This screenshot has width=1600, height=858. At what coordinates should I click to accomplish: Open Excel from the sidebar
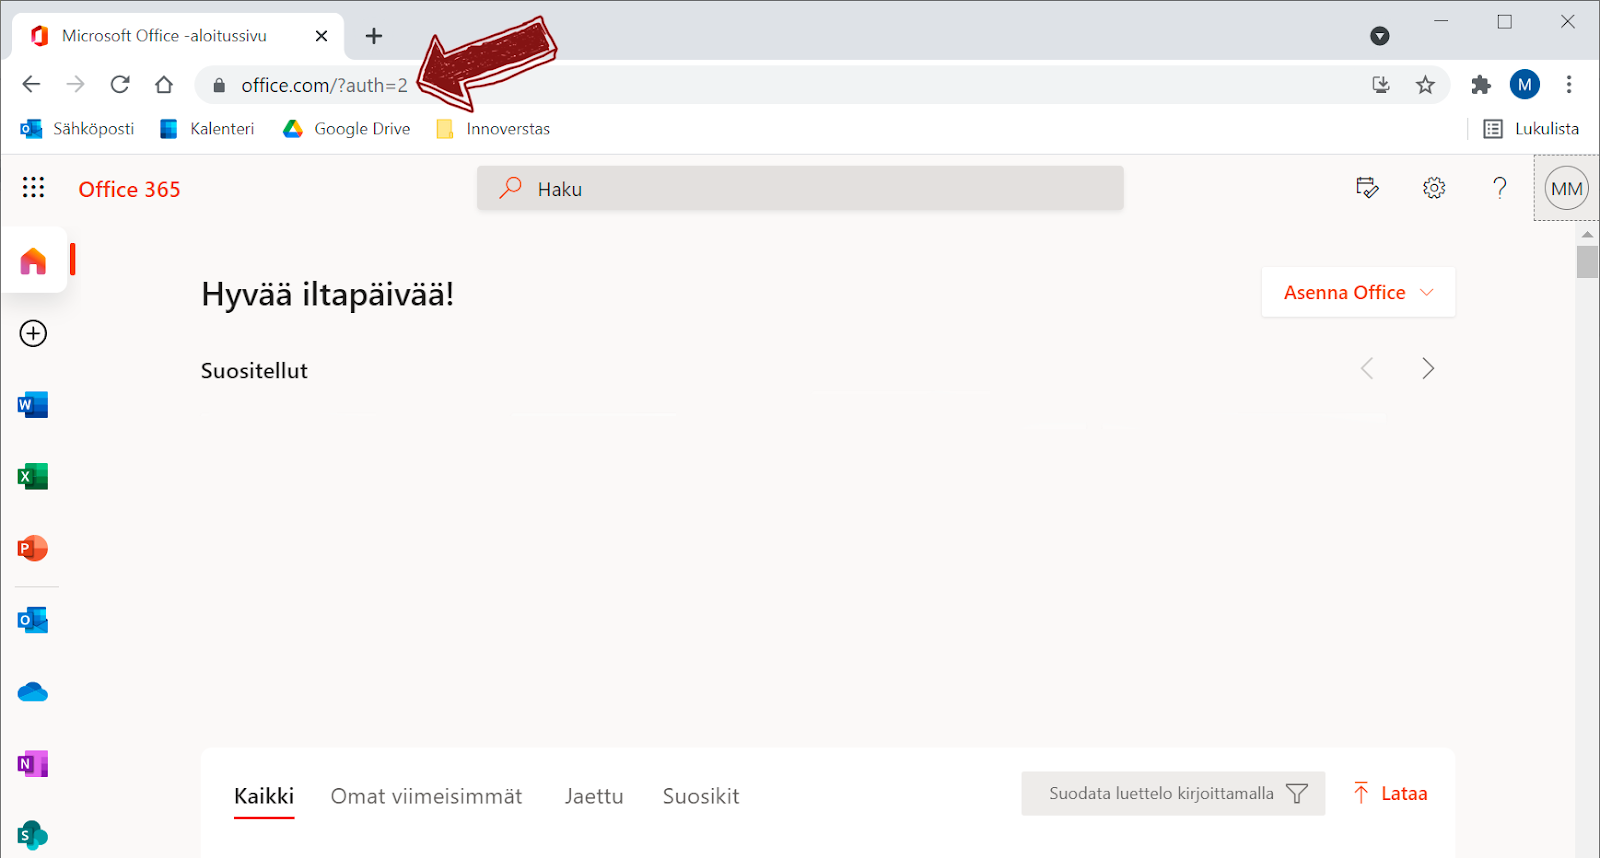pos(33,476)
